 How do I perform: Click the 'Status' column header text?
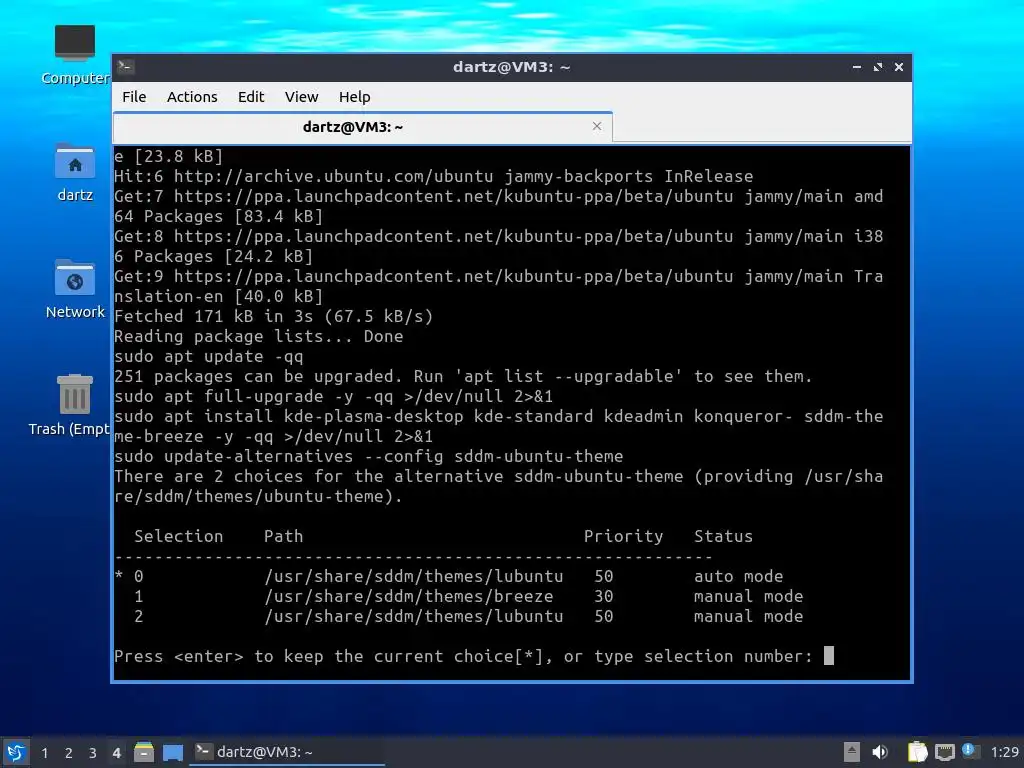pos(723,536)
